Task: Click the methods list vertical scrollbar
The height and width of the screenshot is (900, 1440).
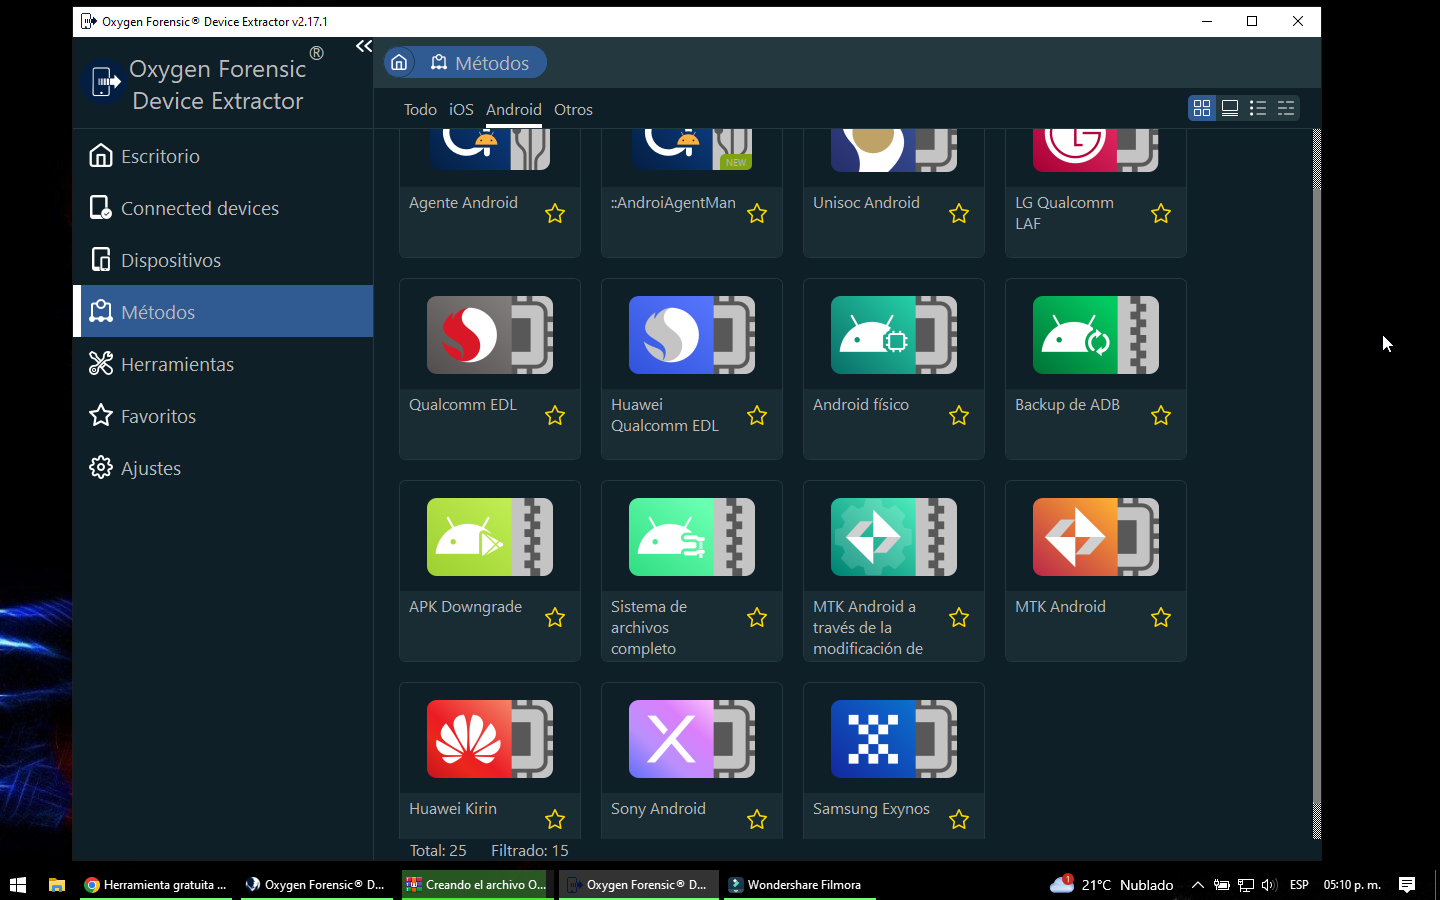Action: 1316,480
